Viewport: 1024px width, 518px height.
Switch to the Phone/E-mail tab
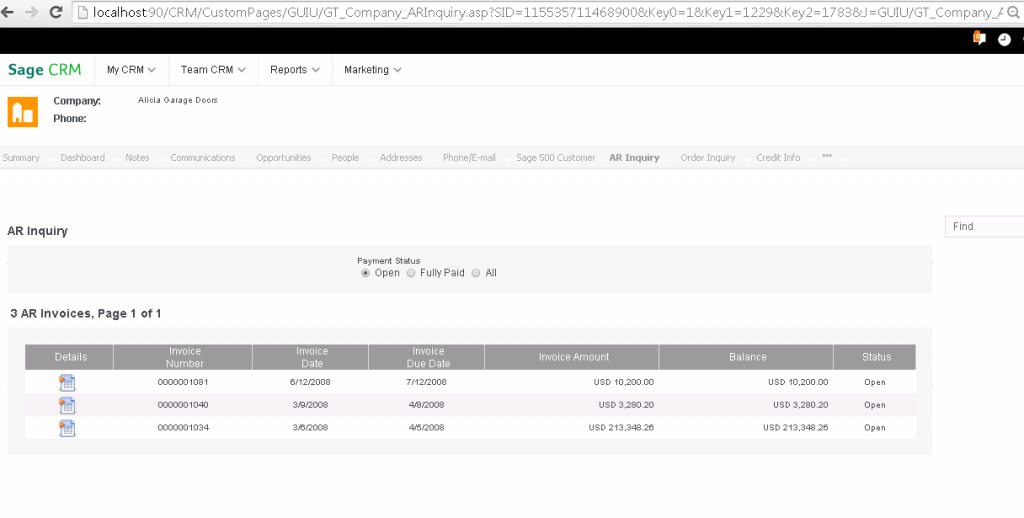469,157
